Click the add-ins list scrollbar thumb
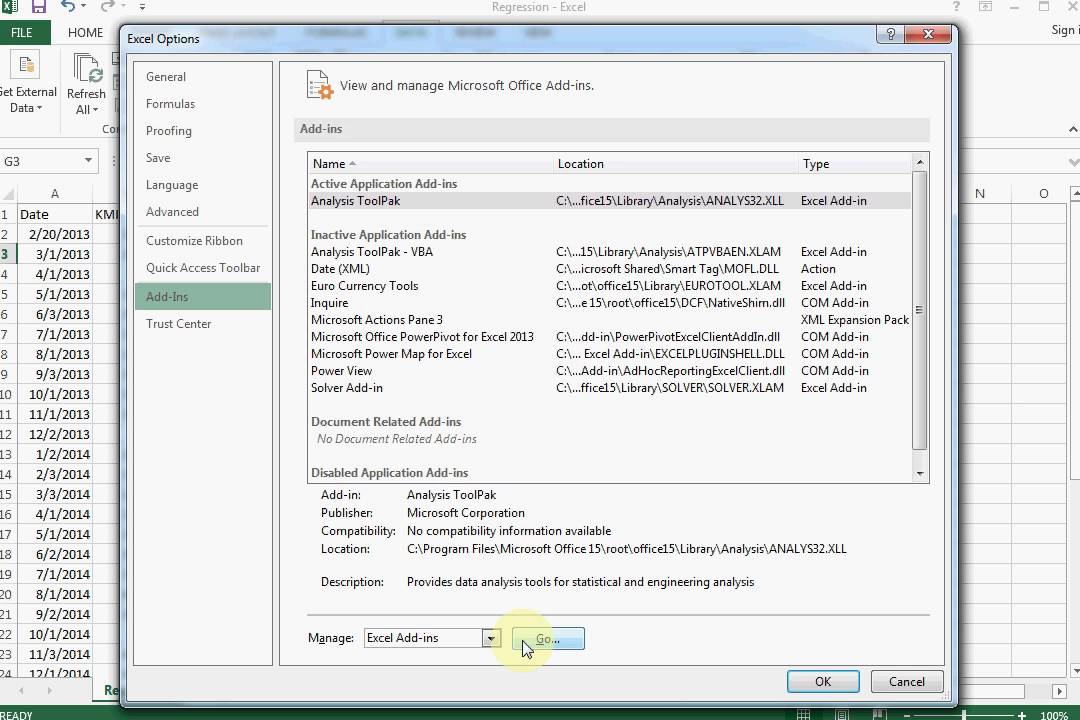Viewport: 1080px width, 720px height. coord(920,310)
